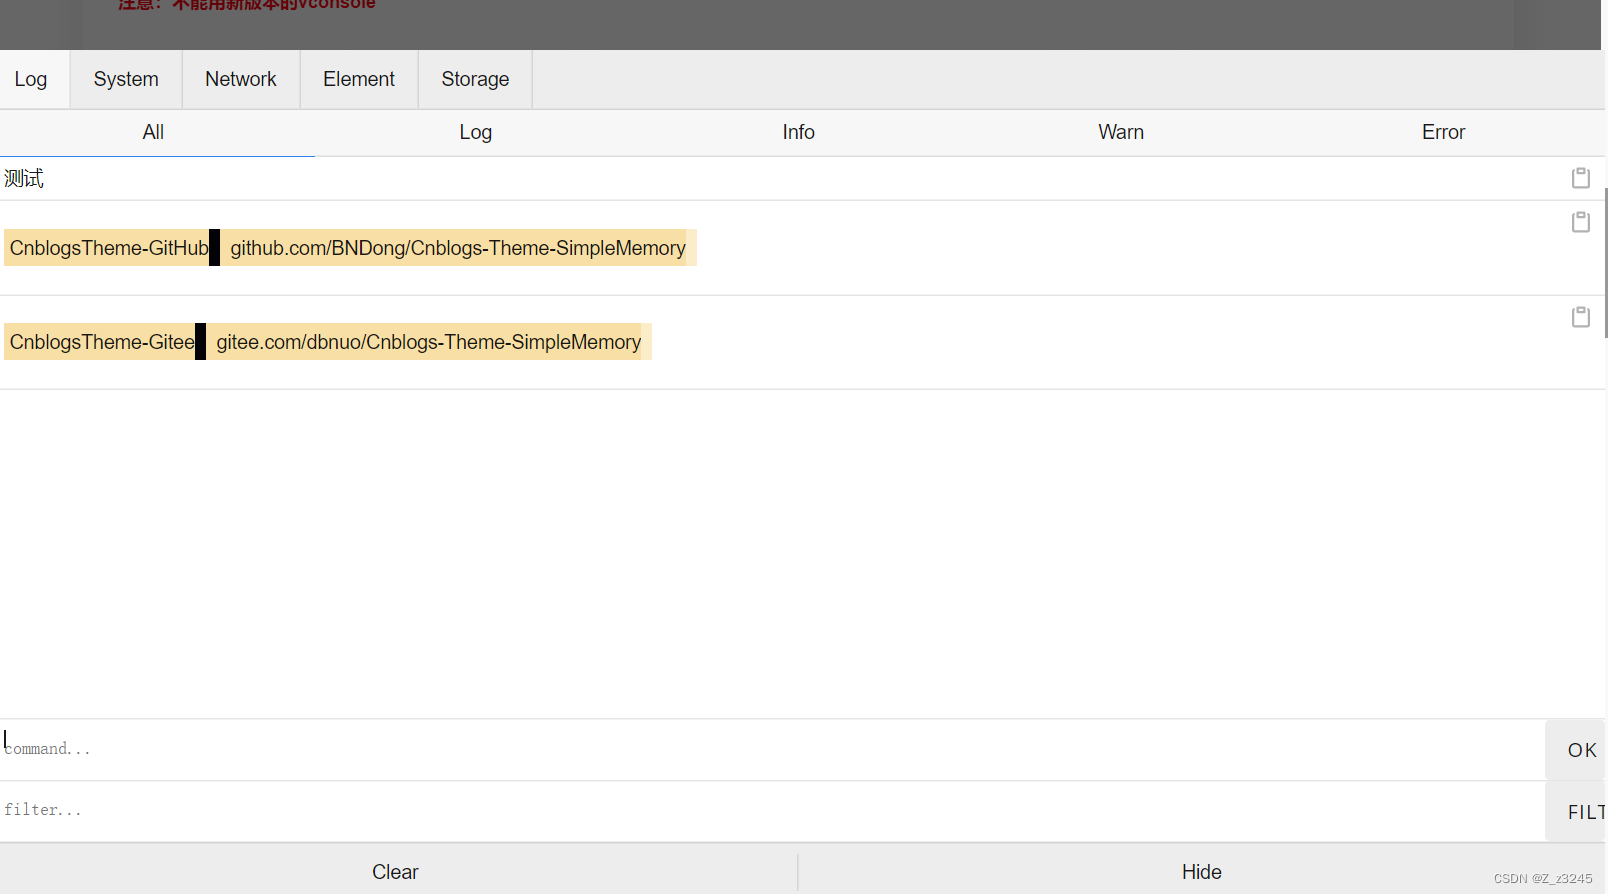
Task: Focus the command input field
Action: coord(772,750)
